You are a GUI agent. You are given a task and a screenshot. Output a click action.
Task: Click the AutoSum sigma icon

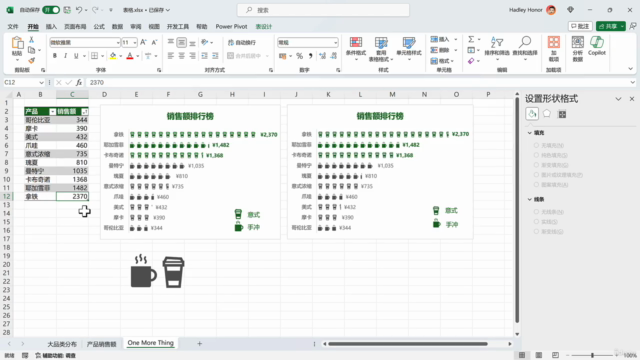click(471, 39)
